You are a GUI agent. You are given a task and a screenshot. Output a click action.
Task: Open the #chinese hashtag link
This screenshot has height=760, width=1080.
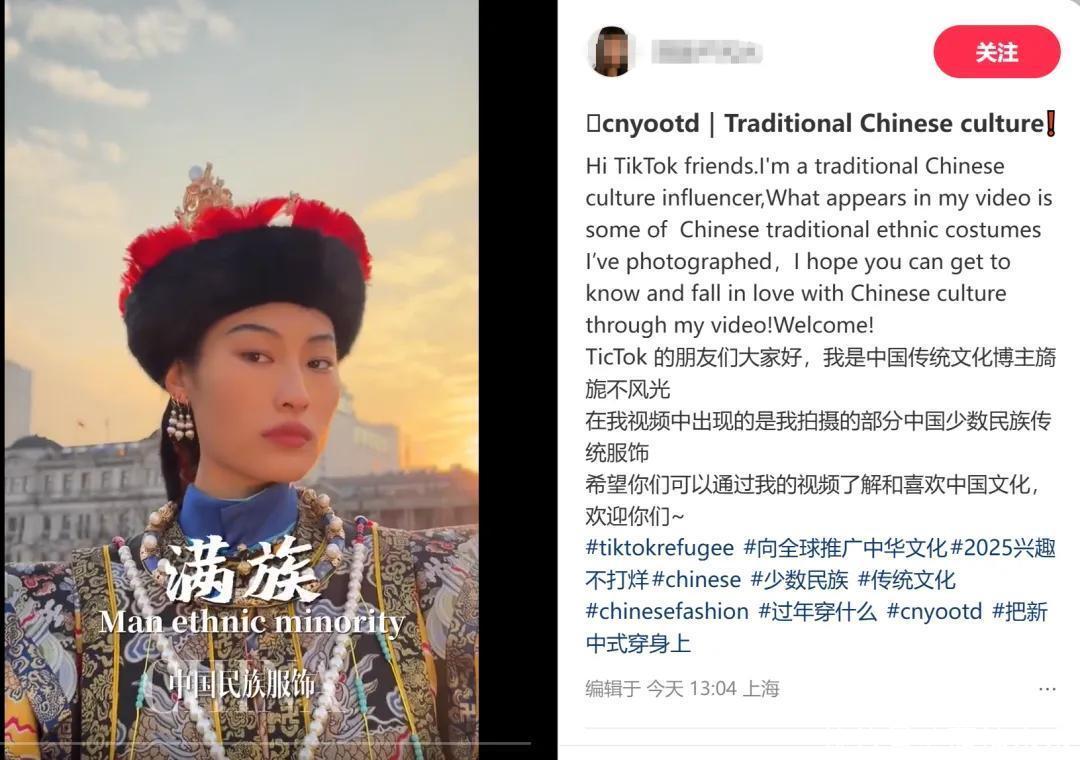(696, 579)
